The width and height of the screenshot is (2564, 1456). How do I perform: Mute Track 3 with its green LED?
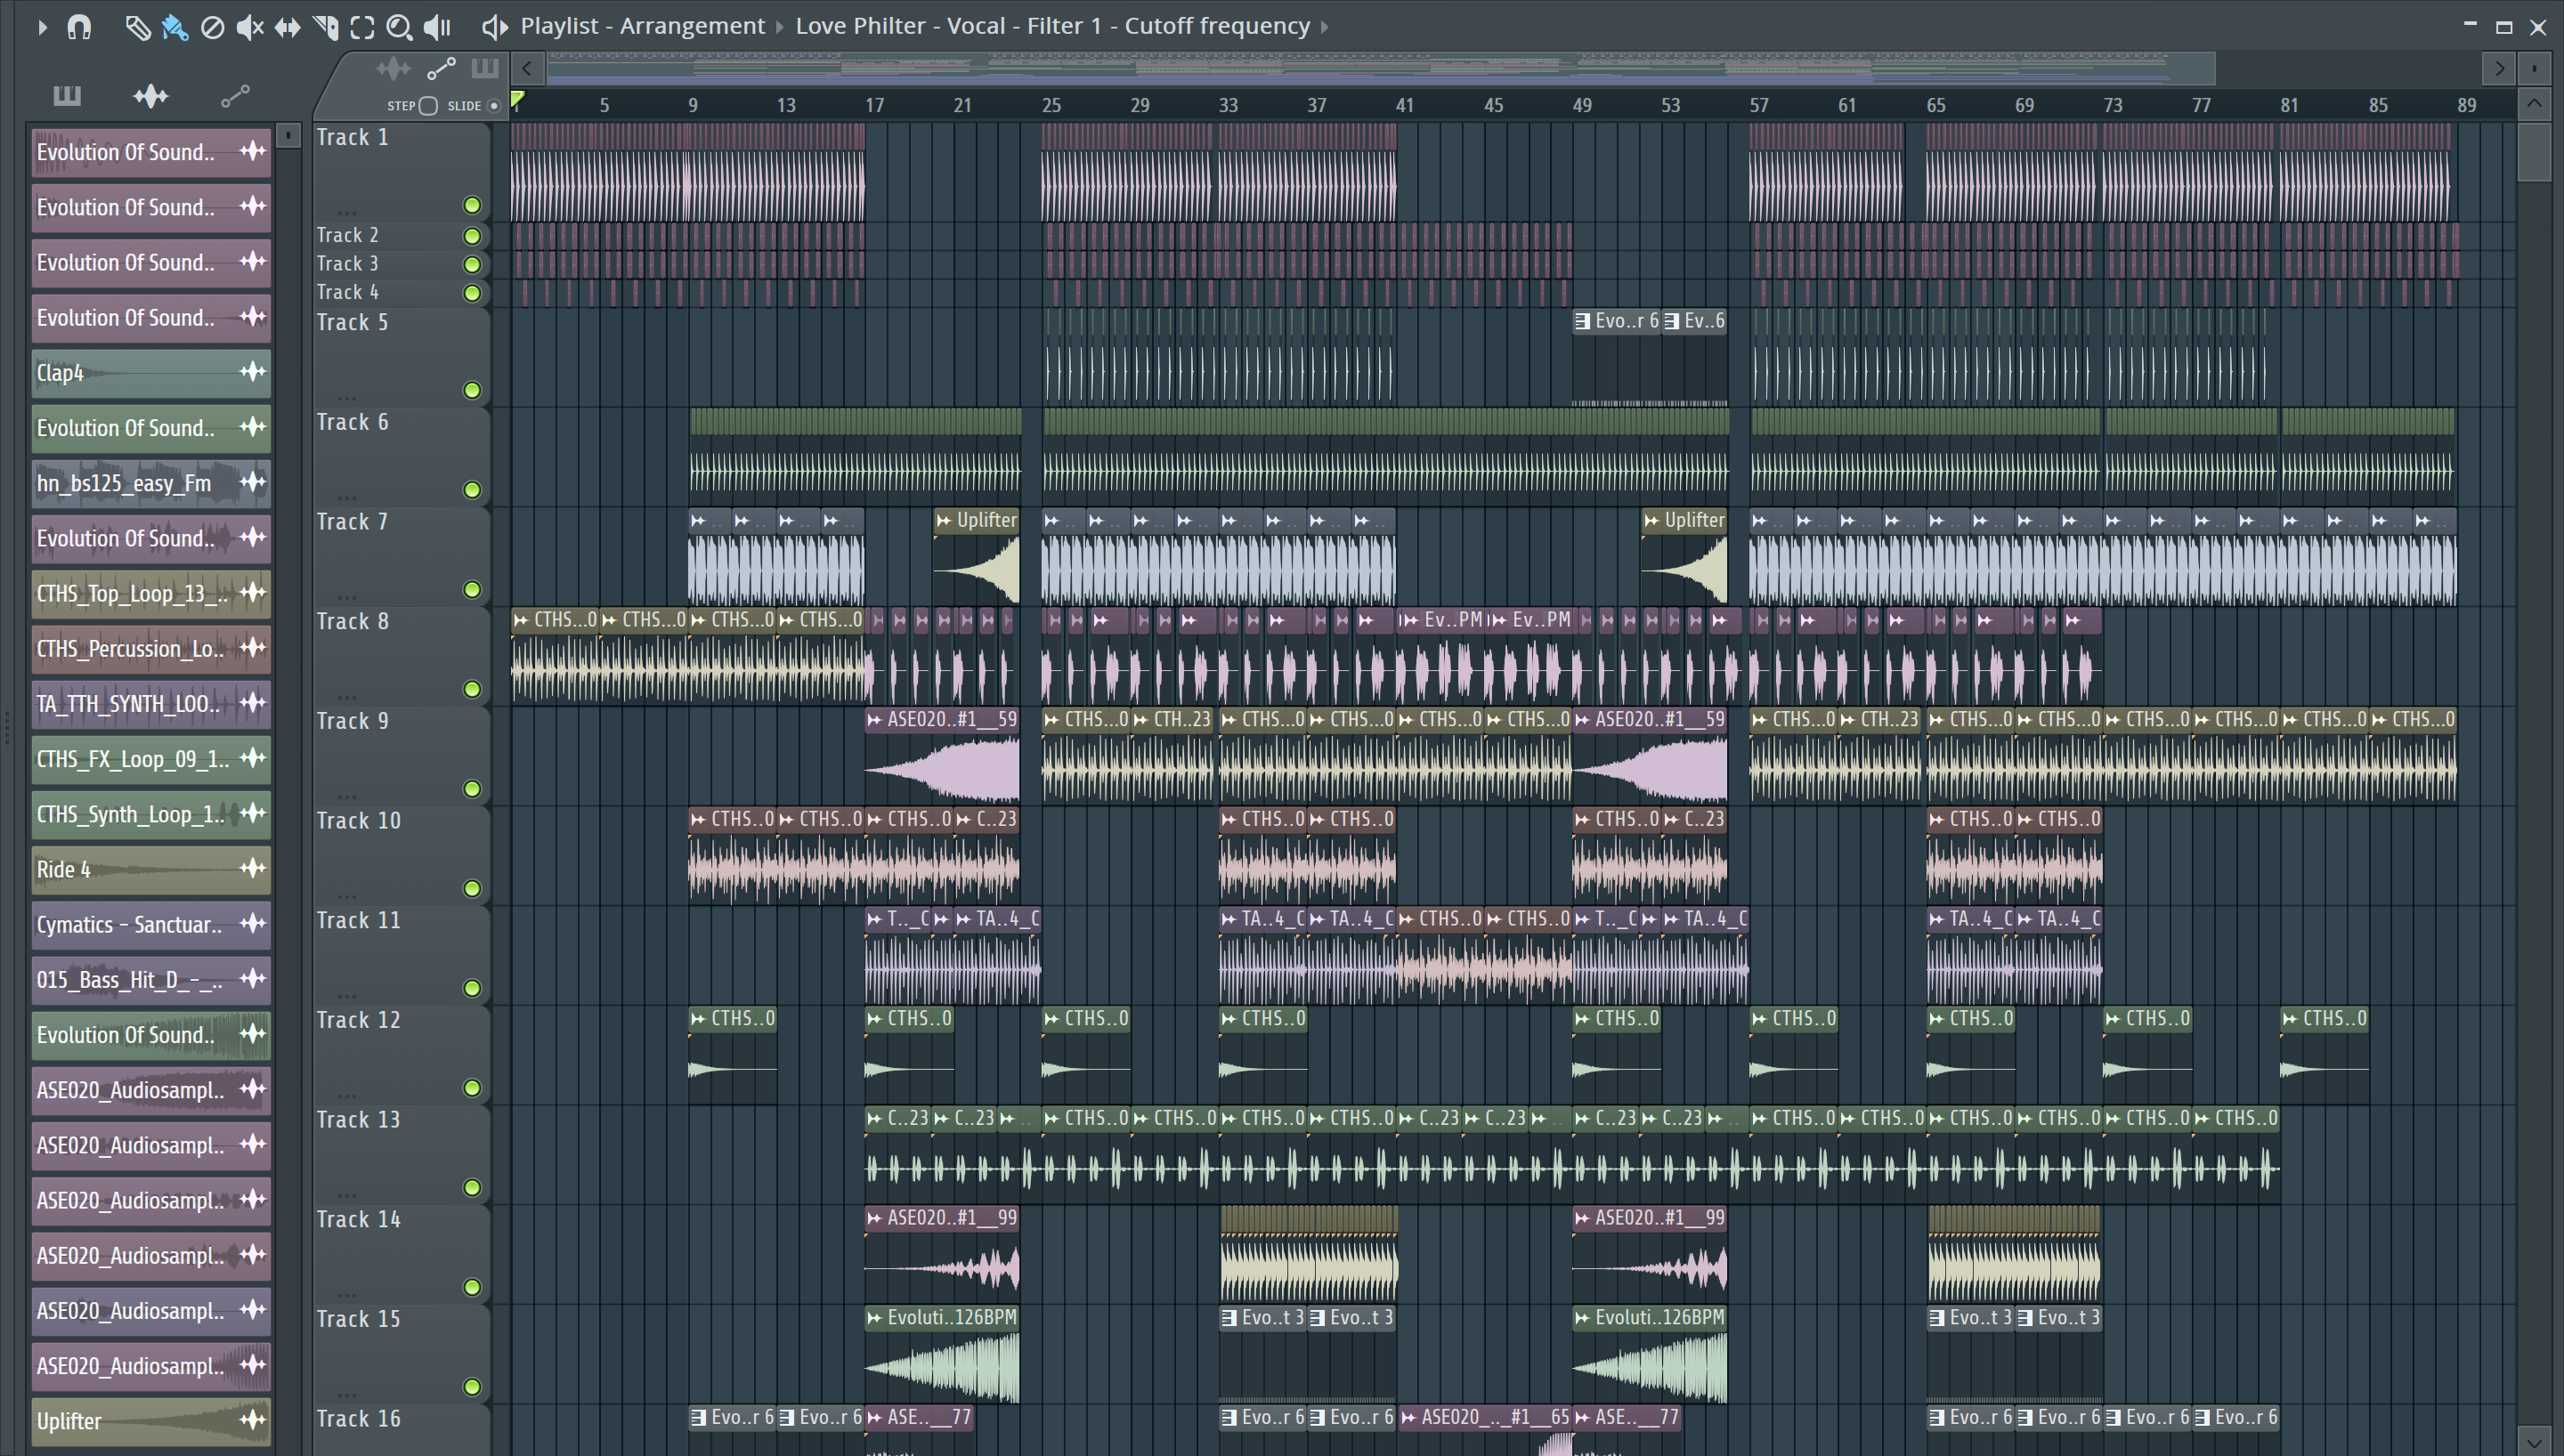pos(472,265)
